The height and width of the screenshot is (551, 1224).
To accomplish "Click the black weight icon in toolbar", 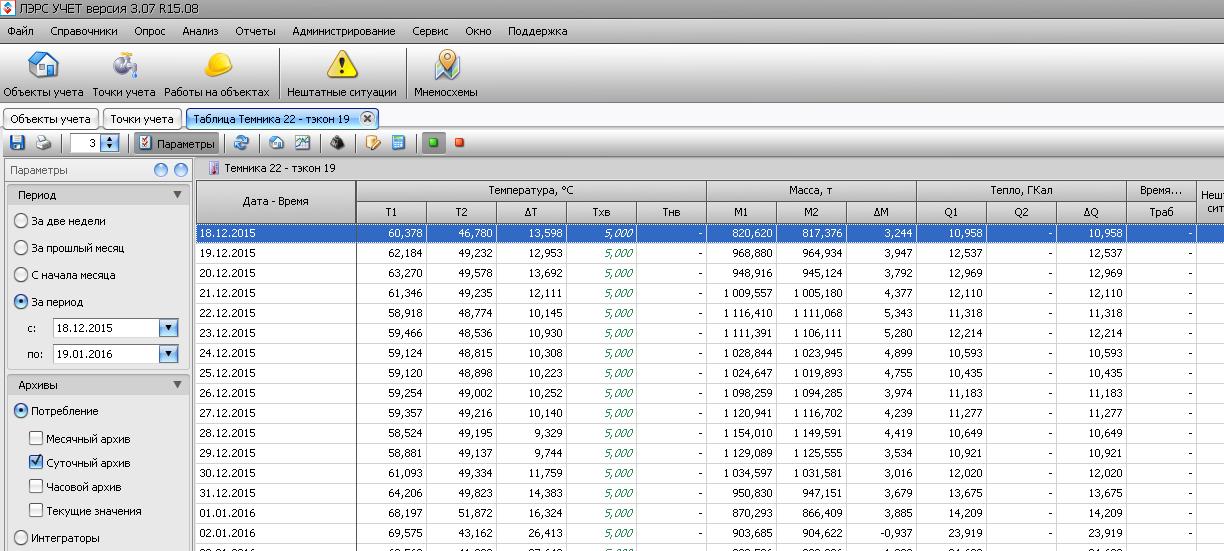I will click(x=338, y=143).
